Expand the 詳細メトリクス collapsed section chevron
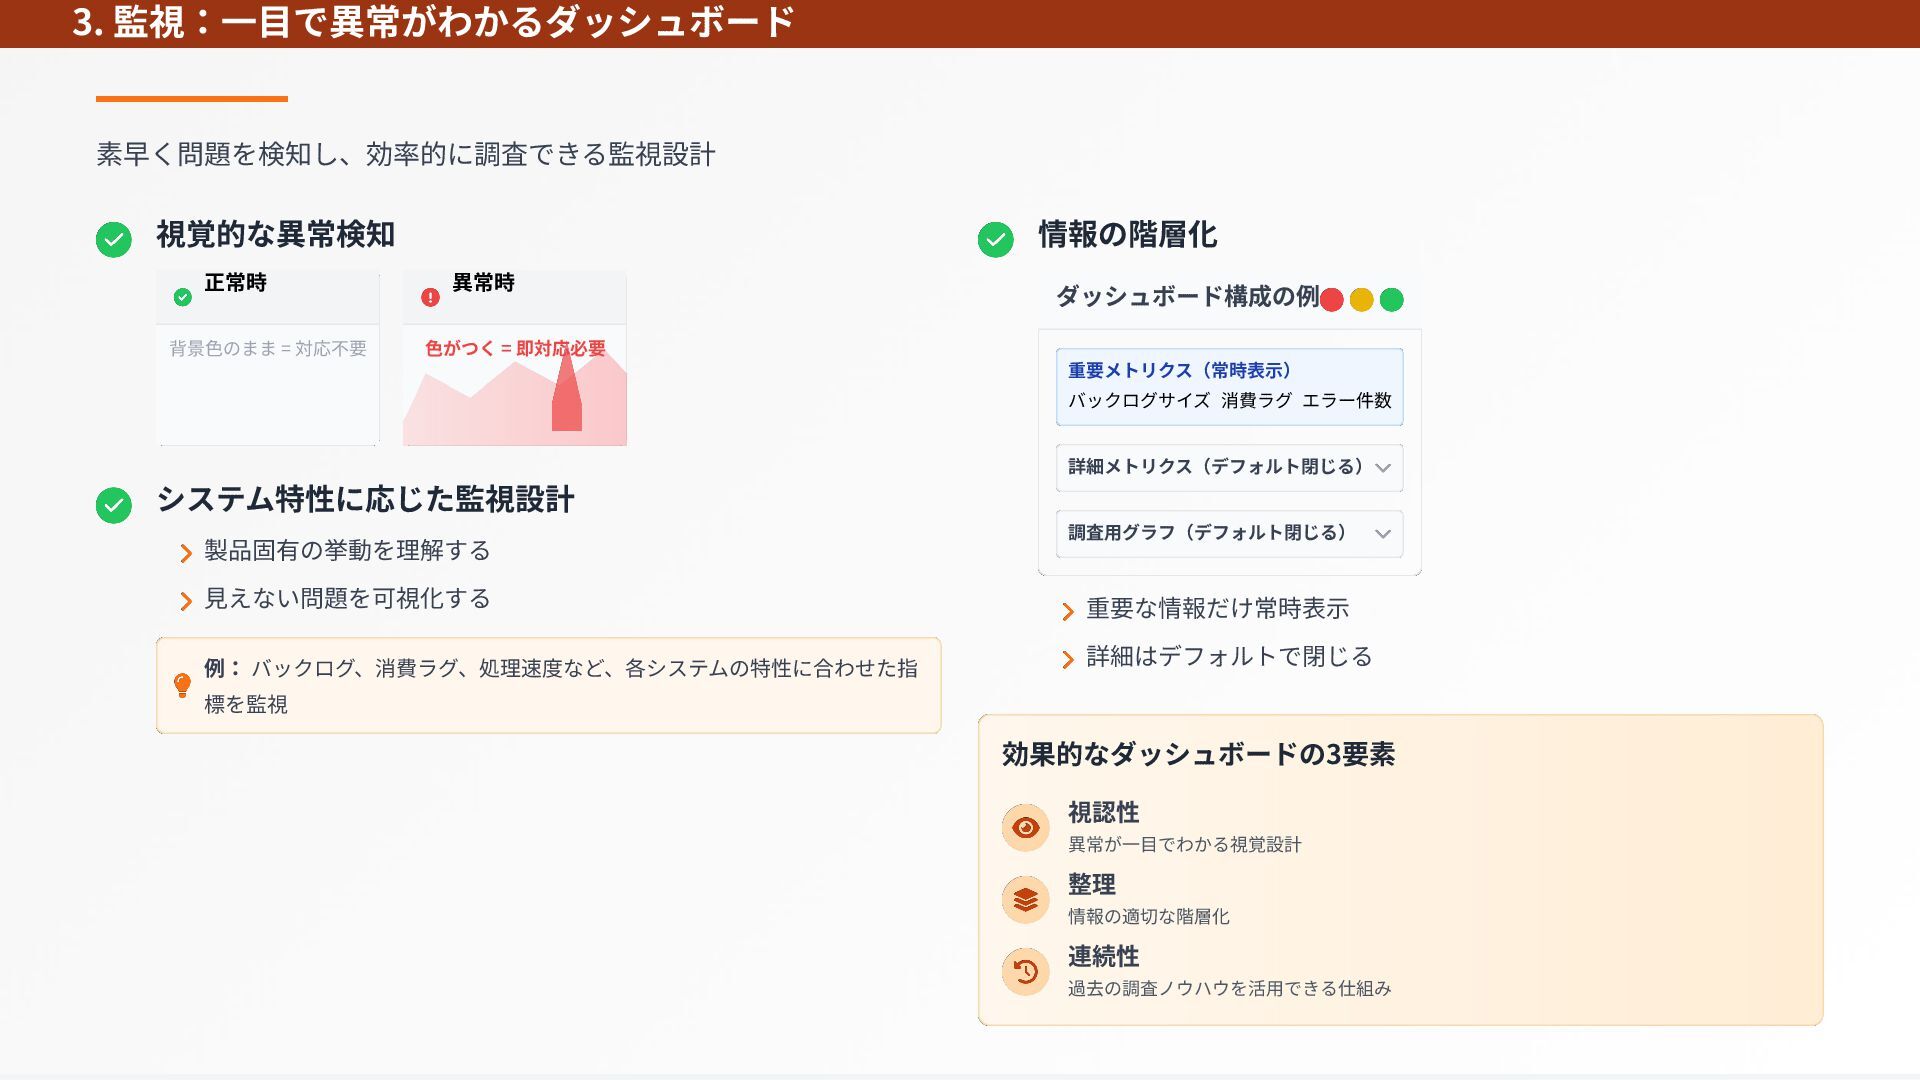Image resolution: width=1920 pixels, height=1080 pixels. tap(1382, 468)
